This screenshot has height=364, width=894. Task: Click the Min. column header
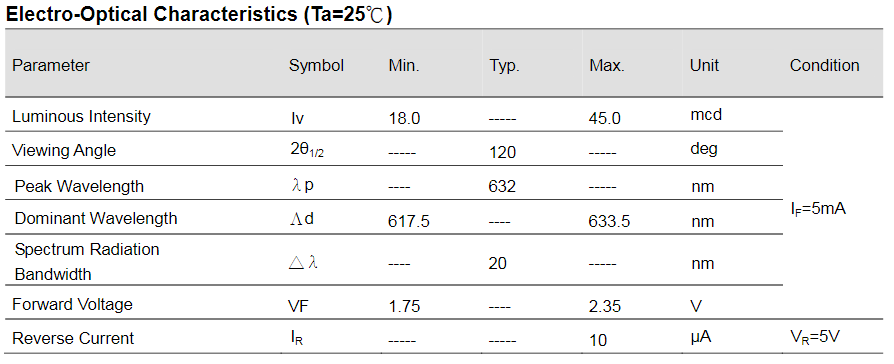pos(404,66)
